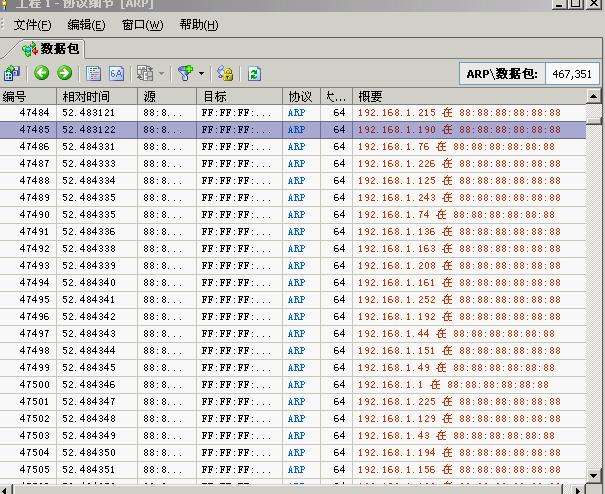Viewport: 605px width, 494px height.
Task: Click the filter funnel icon
Action: 184,73
